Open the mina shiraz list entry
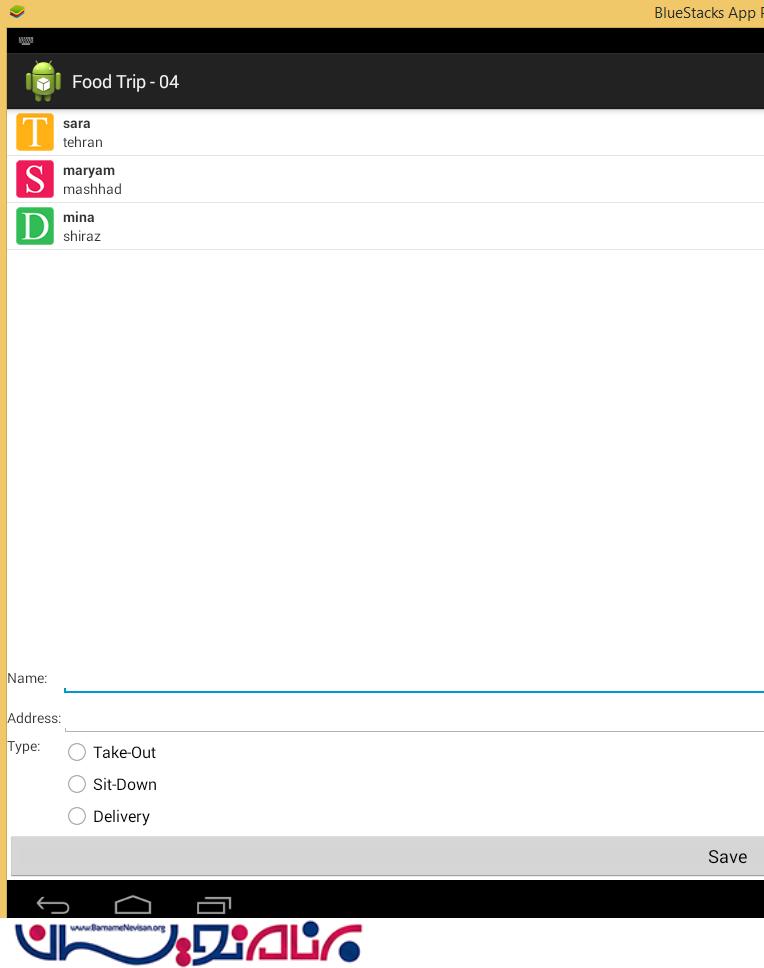This screenshot has width=764, height=968. click(400, 227)
